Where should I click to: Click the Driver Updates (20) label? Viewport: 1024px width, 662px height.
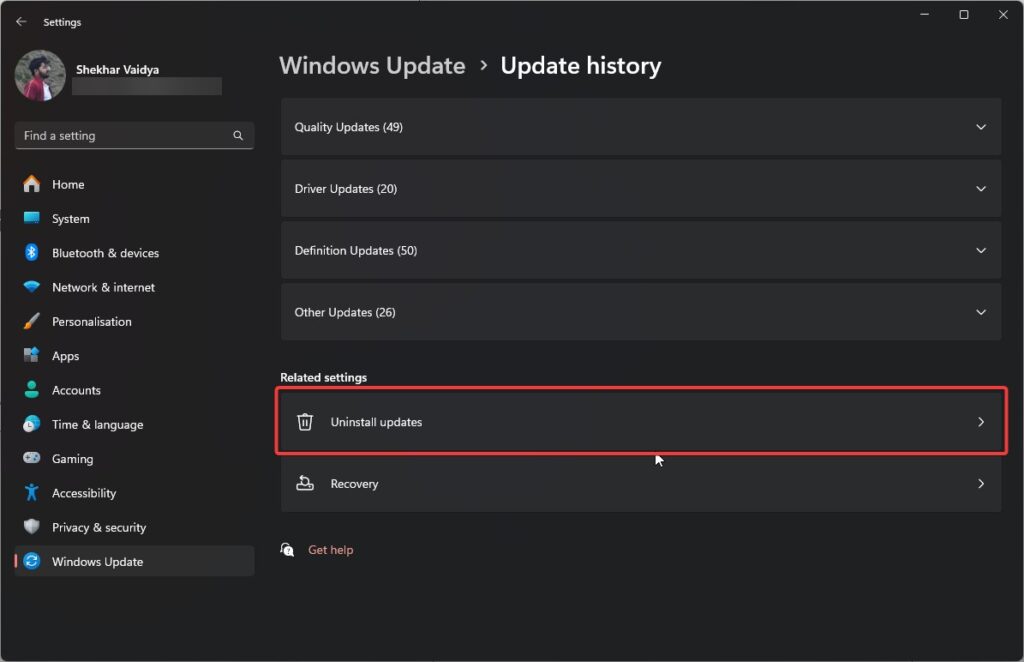pyautogui.click(x=345, y=189)
